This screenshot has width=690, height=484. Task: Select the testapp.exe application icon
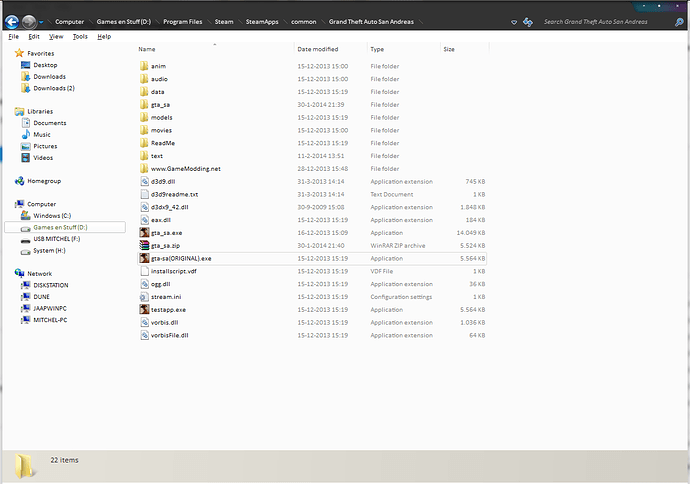145,310
